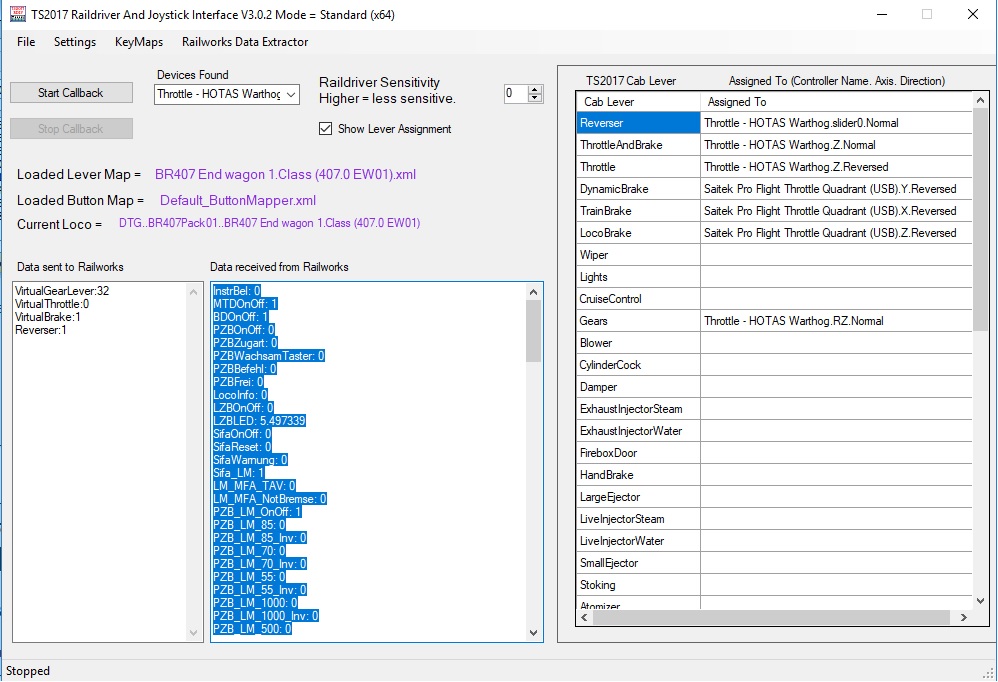Click the lever table scroll right arrow
This screenshot has width=998, height=682.
[x=964, y=617]
